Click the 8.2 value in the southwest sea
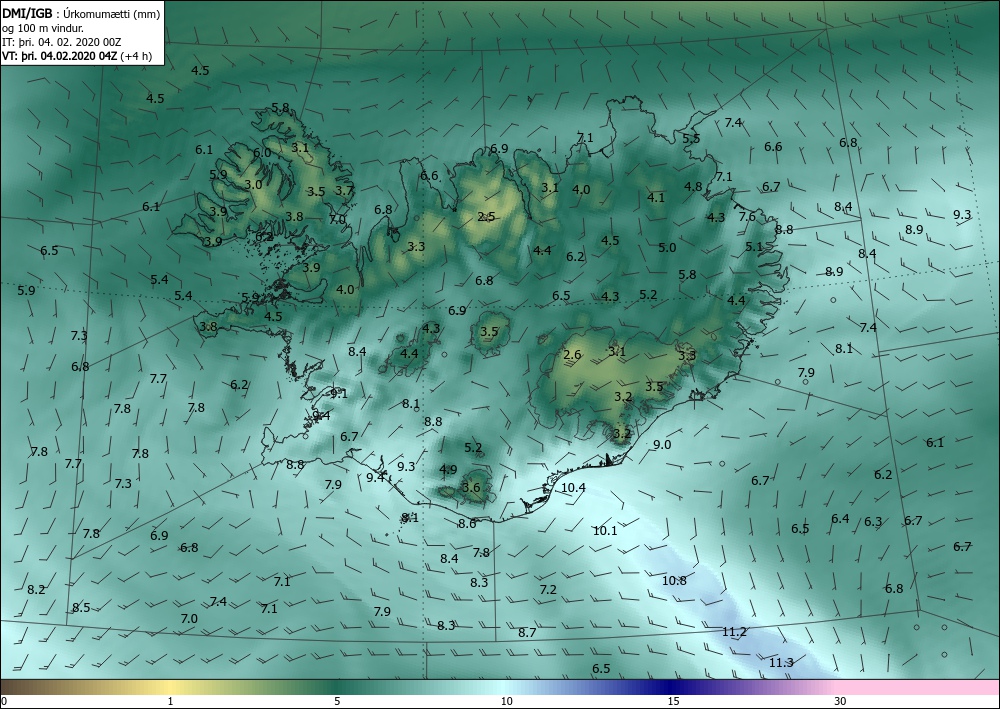The image size is (1000, 709). coord(36,589)
